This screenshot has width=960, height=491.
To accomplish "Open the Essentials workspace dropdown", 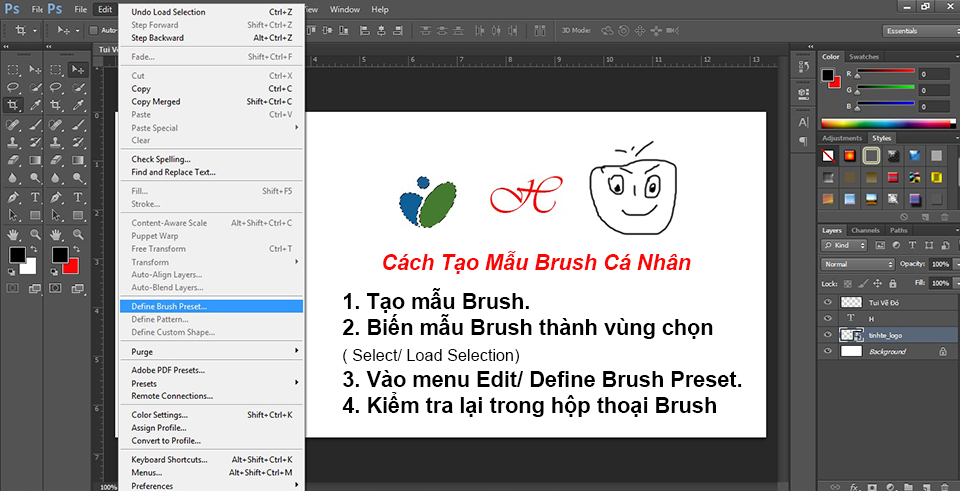I will (920, 31).
